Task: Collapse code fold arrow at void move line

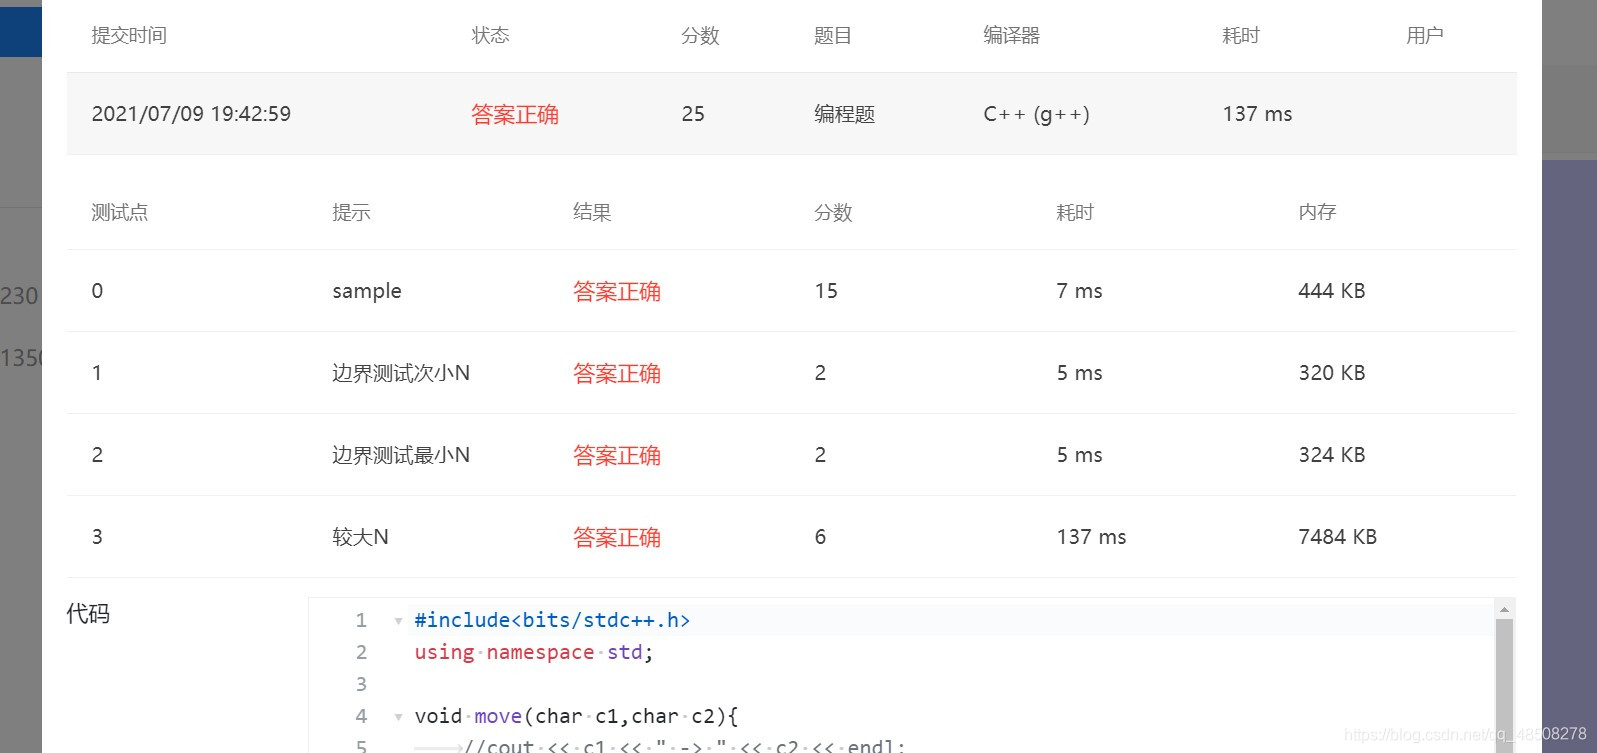Action: click(398, 717)
